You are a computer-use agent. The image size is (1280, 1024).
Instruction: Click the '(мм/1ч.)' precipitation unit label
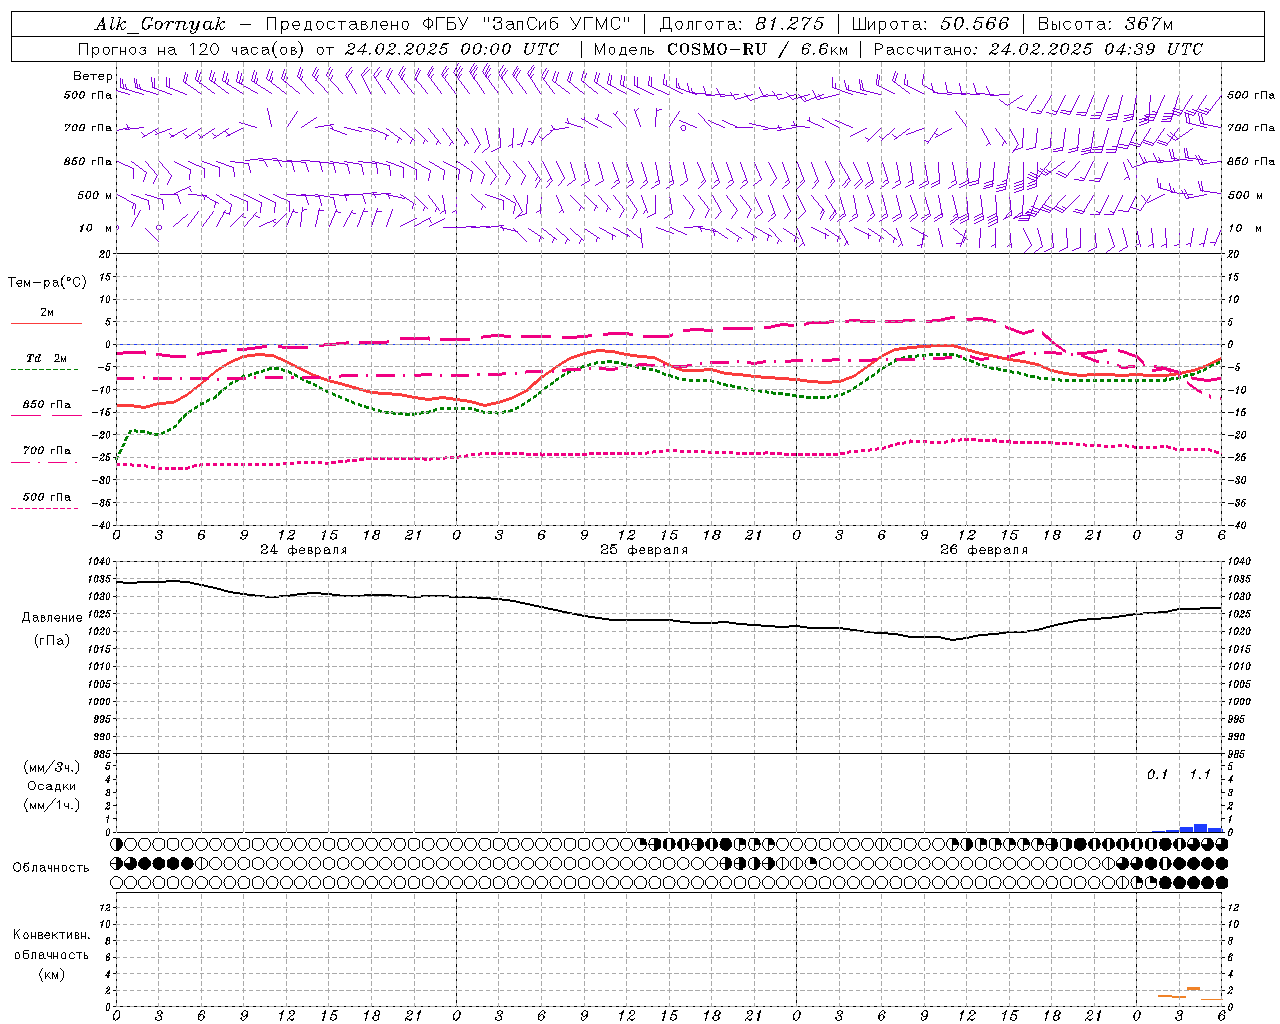(x=51, y=805)
